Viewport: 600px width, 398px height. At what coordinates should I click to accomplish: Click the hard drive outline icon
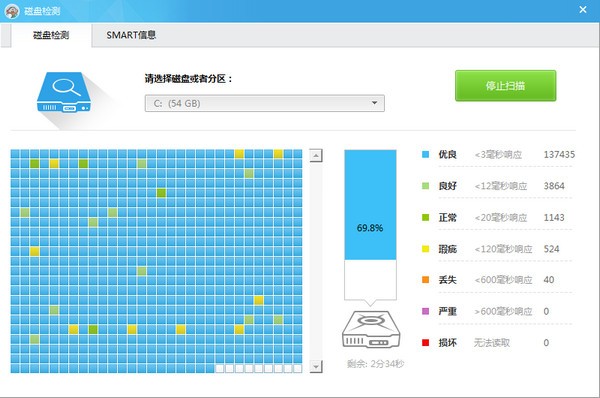pyautogui.click(x=370, y=329)
